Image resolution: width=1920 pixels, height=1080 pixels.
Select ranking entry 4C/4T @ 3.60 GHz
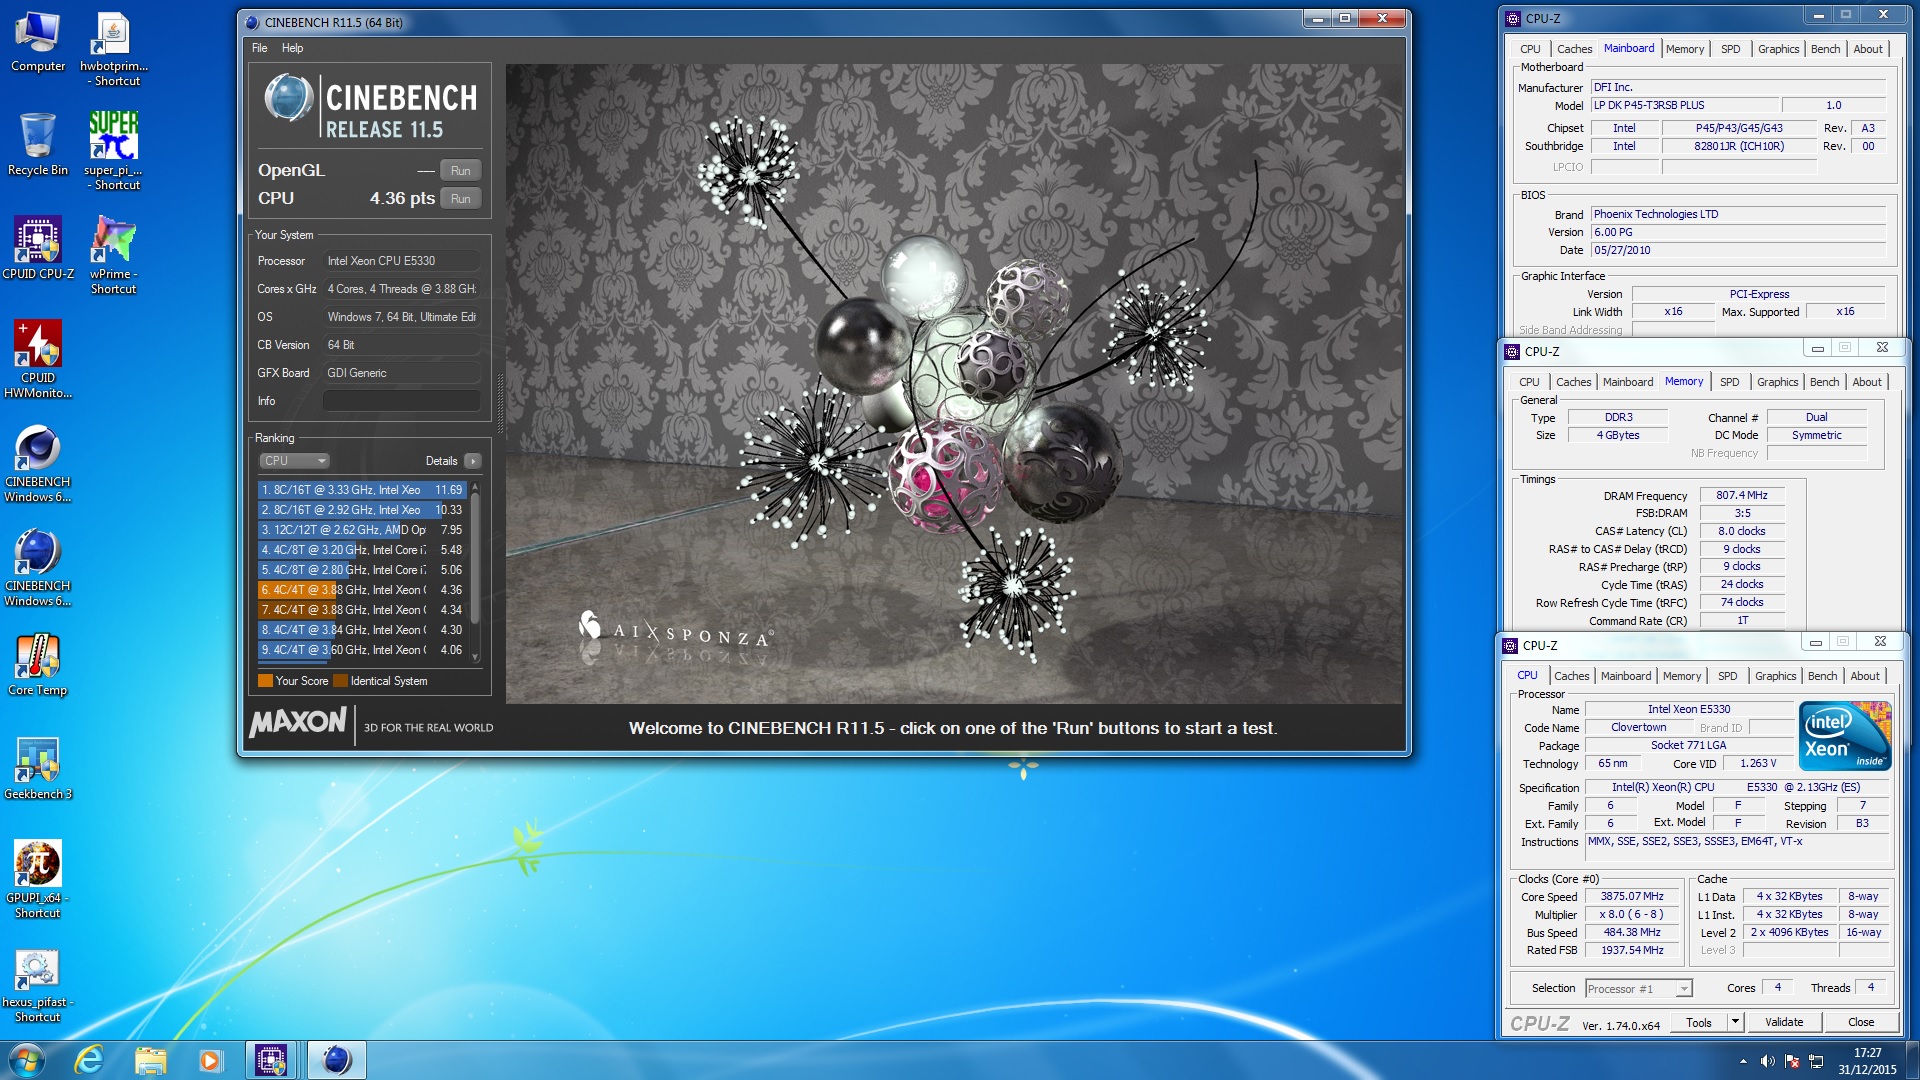[x=362, y=650]
